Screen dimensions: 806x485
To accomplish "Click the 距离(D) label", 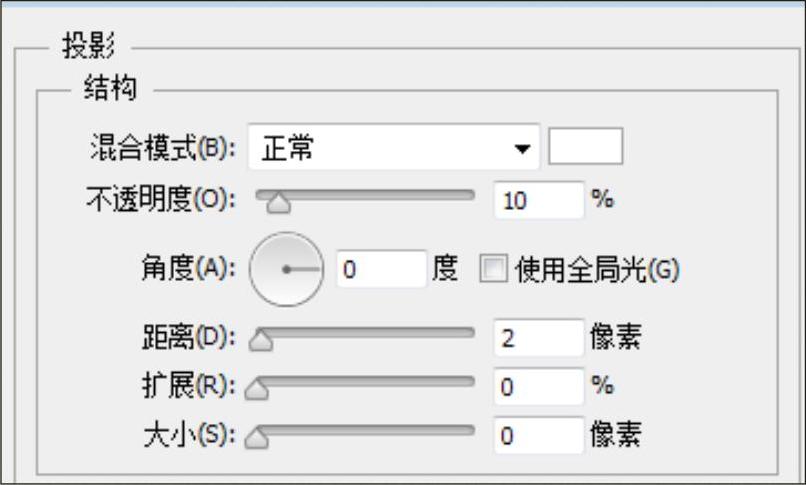I will (188, 338).
